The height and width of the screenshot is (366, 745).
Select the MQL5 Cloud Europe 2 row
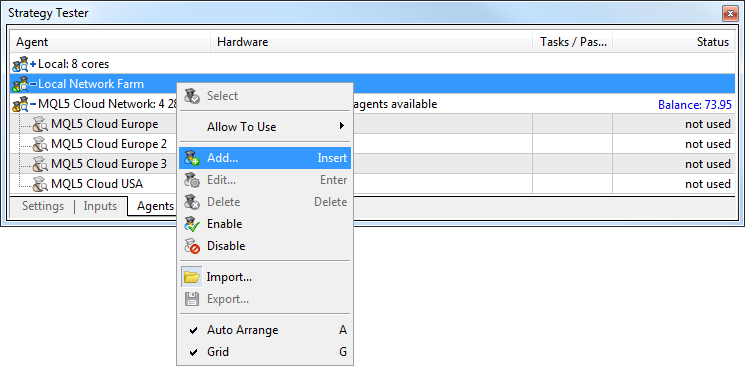click(372, 144)
